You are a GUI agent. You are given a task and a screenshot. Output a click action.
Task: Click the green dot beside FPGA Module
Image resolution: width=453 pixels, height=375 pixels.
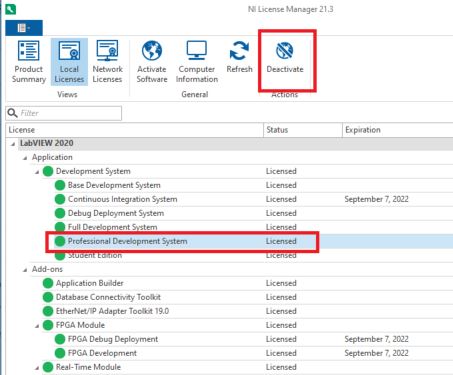tap(48, 325)
